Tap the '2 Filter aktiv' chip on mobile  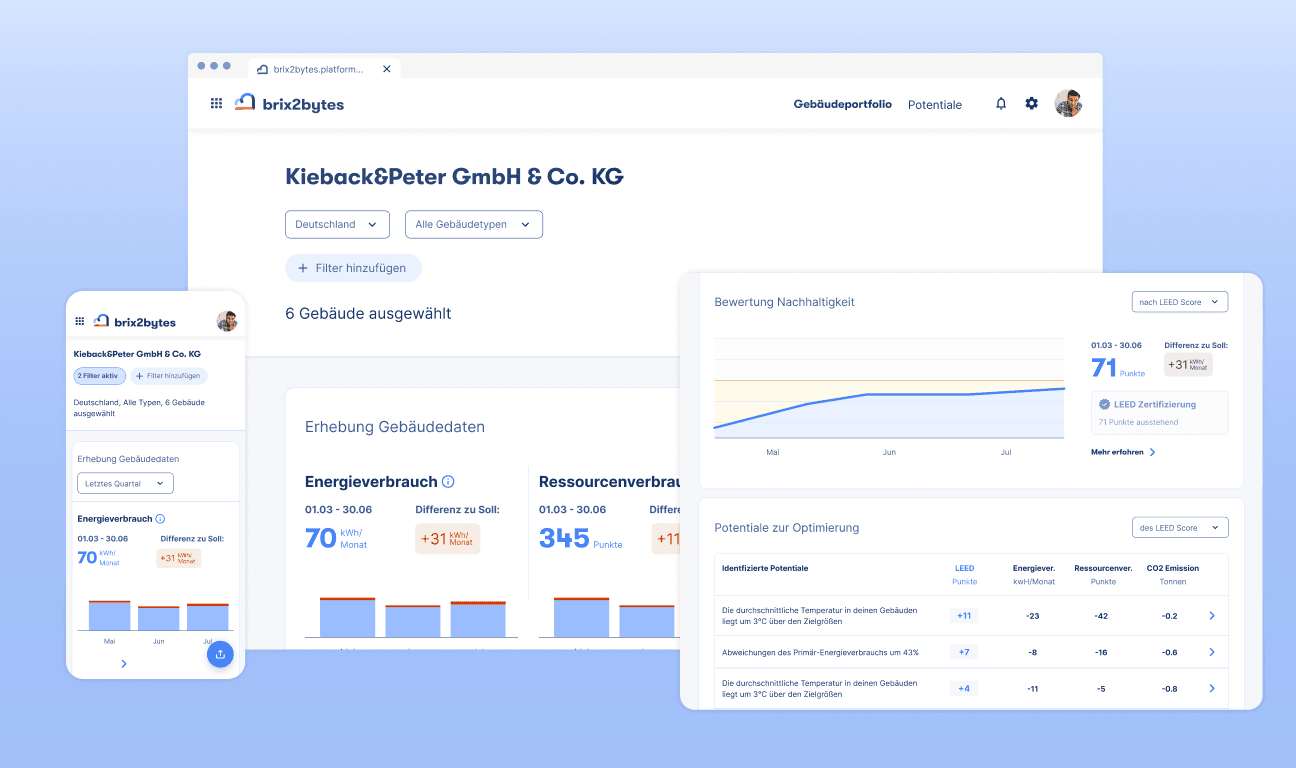99,376
